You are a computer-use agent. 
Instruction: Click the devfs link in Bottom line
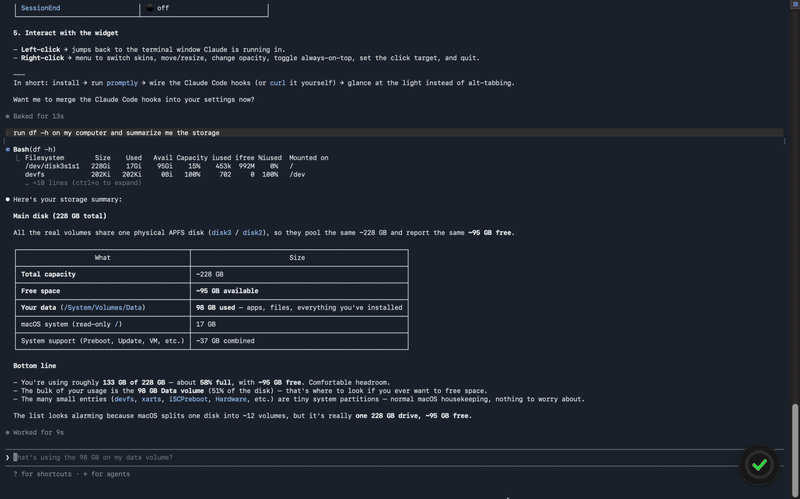pos(124,399)
